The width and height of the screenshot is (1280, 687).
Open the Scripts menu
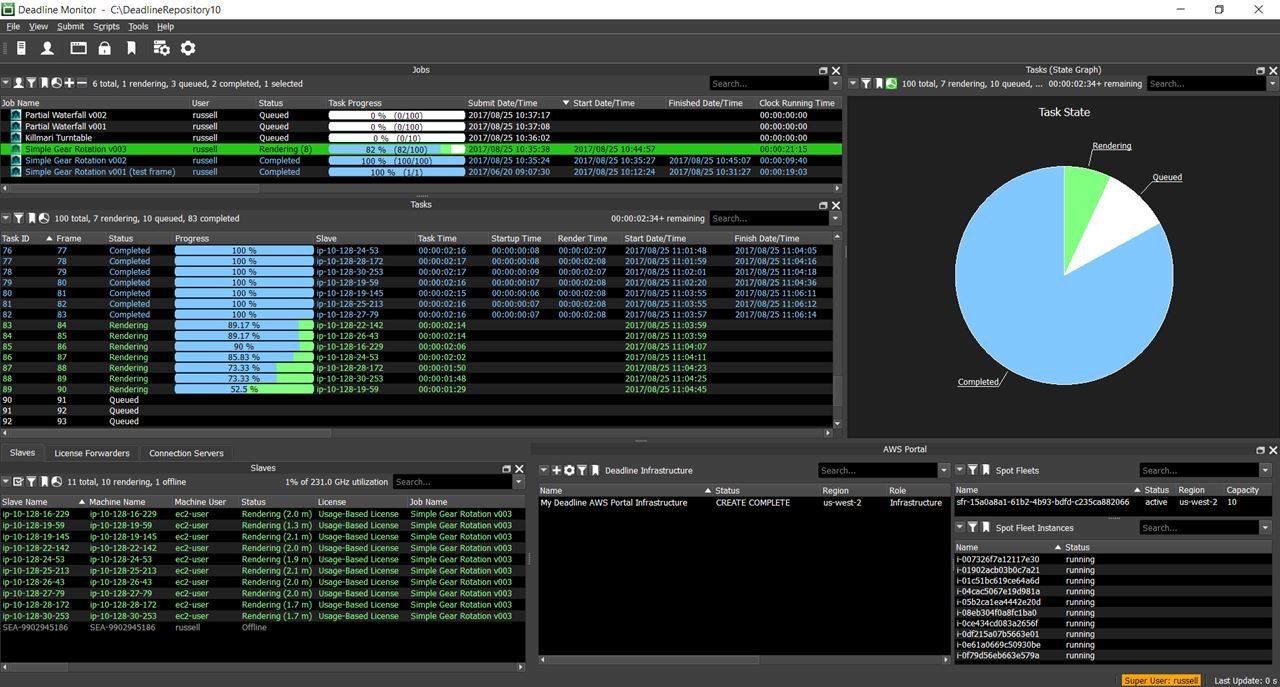point(106,26)
